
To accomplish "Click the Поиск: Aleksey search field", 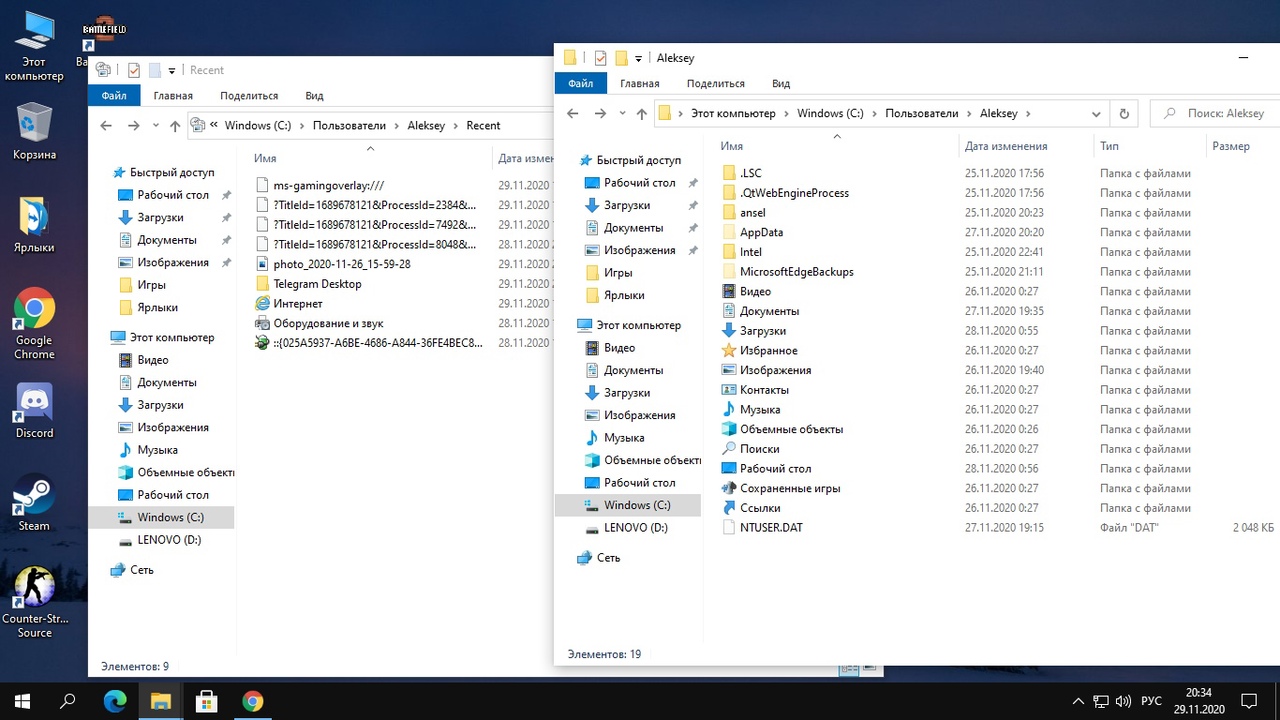I will click(1215, 113).
